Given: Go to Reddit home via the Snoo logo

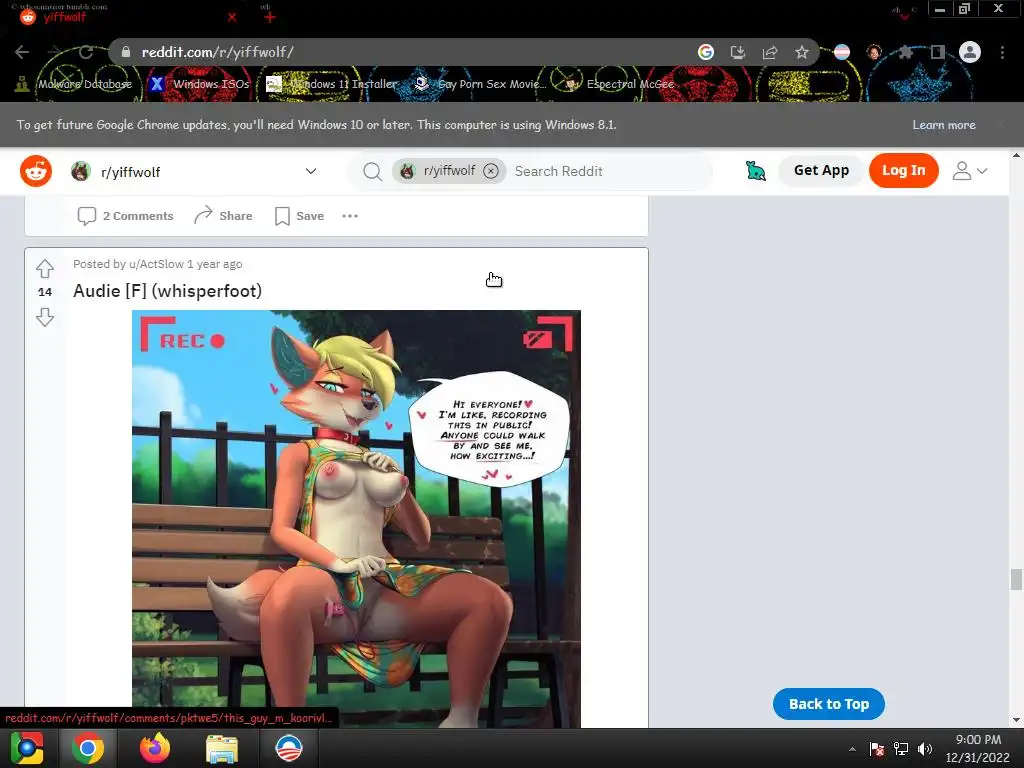Looking at the screenshot, I should (x=36, y=171).
